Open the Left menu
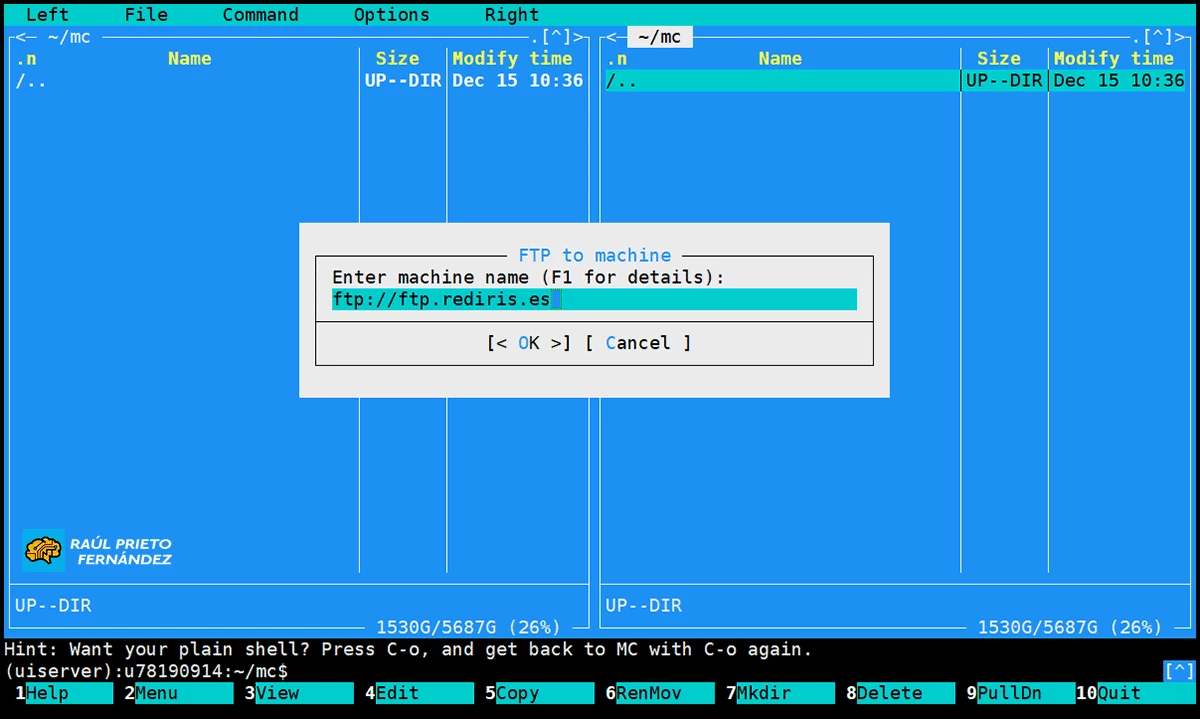This screenshot has width=1200, height=719. click(47, 14)
